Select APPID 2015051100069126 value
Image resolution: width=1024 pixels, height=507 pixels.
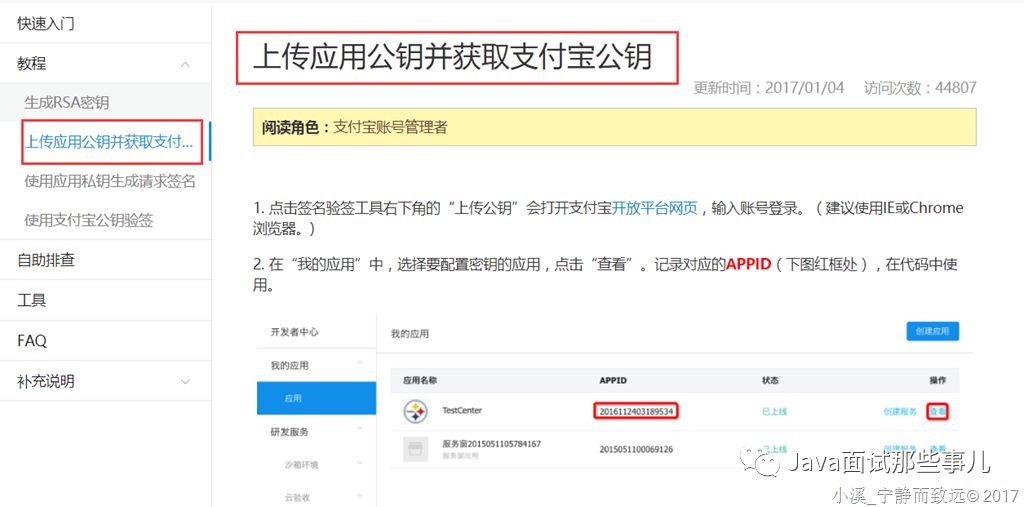(636, 450)
